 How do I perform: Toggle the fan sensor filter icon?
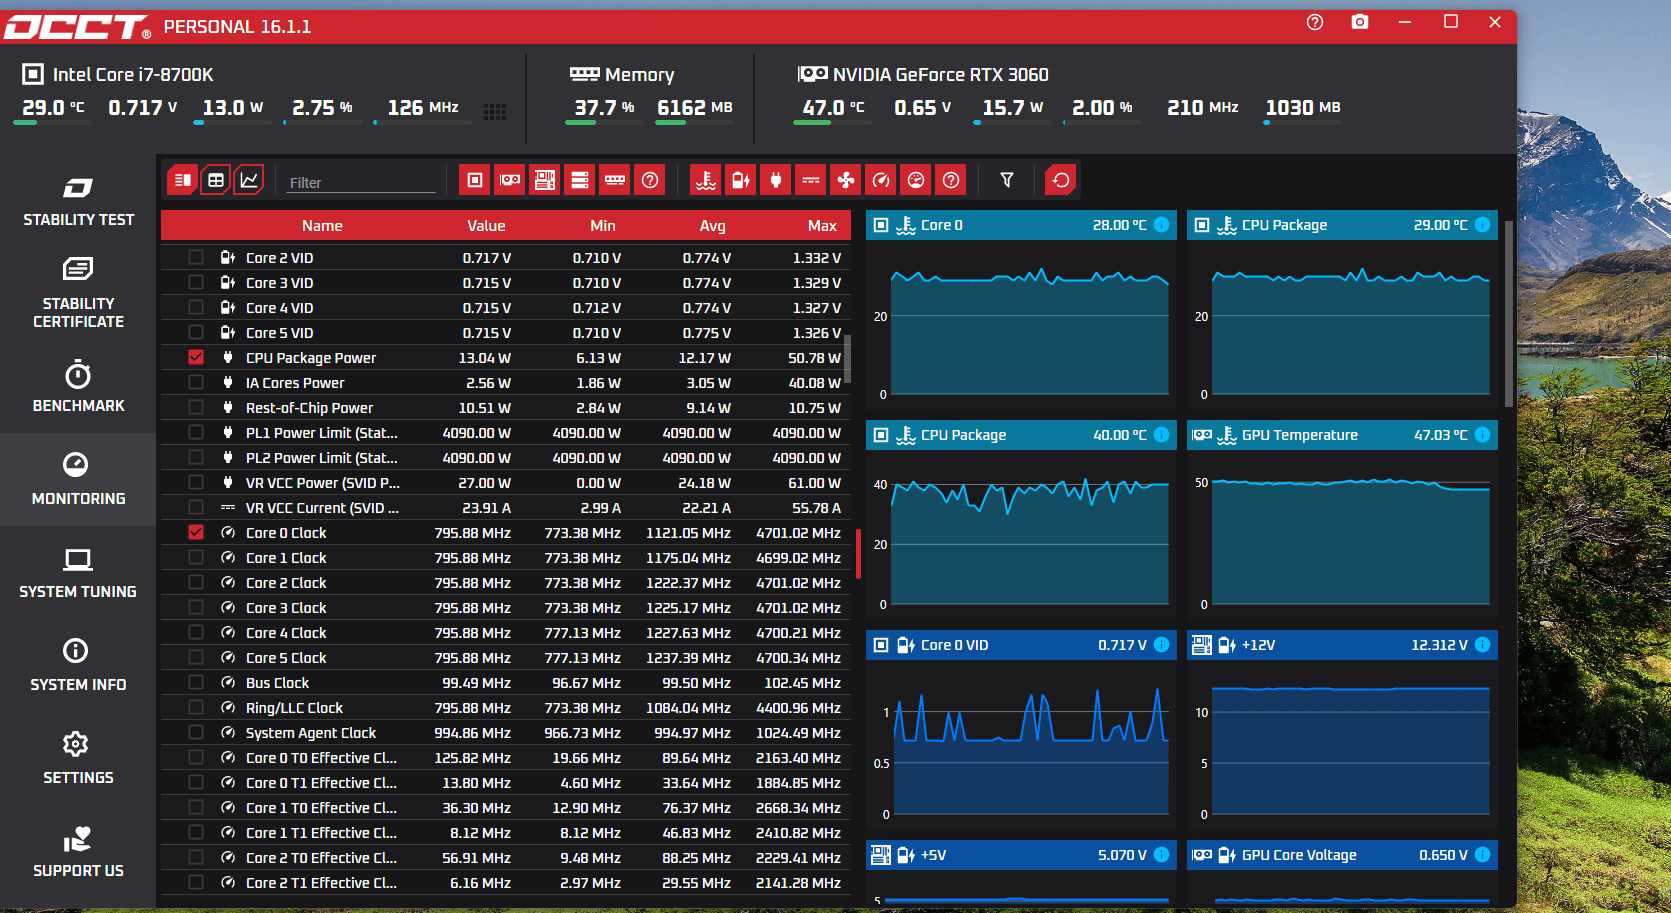click(x=846, y=180)
